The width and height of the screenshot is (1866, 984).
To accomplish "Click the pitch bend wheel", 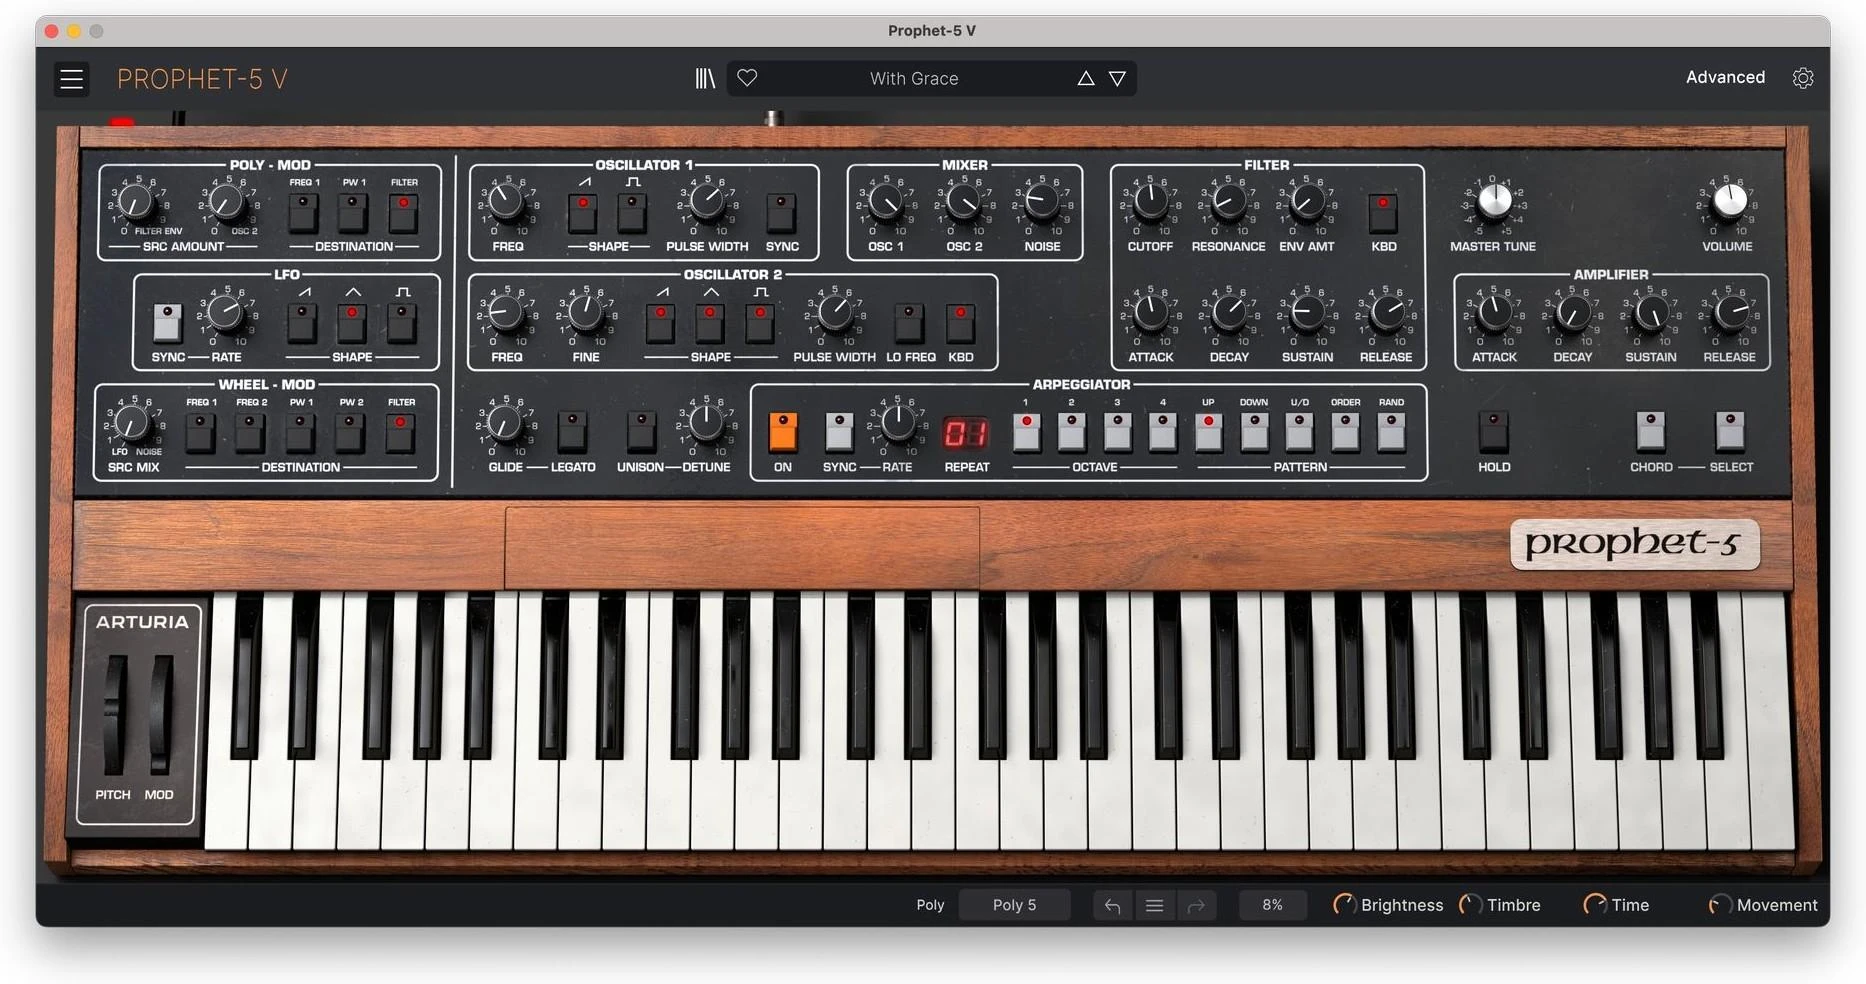I will (x=116, y=715).
